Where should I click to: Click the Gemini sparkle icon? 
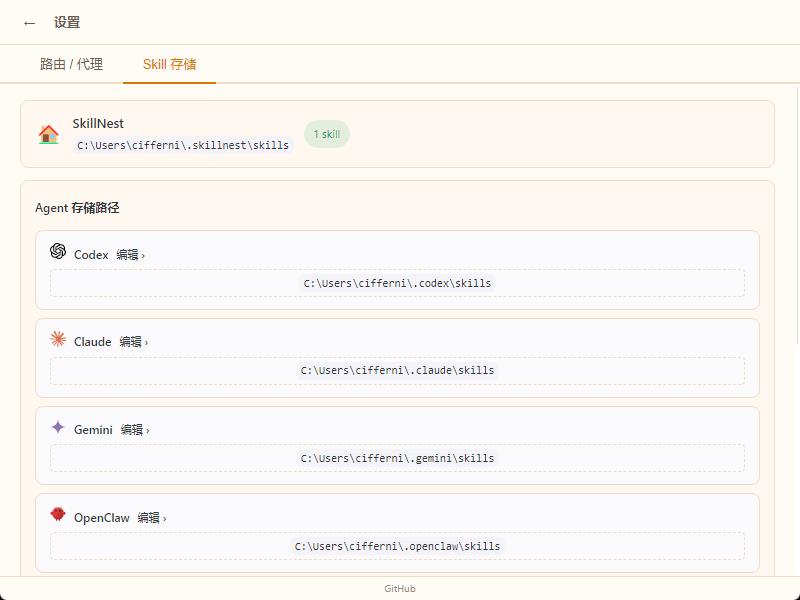click(x=58, y=427)
